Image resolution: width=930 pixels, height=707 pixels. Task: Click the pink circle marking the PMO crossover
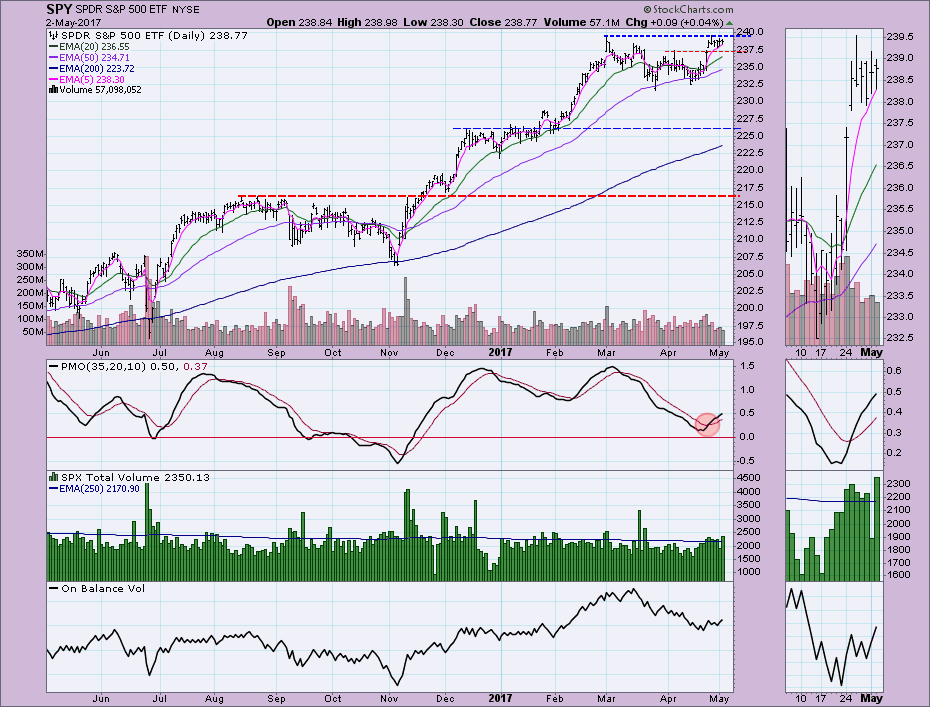click(x=707, y=425)
